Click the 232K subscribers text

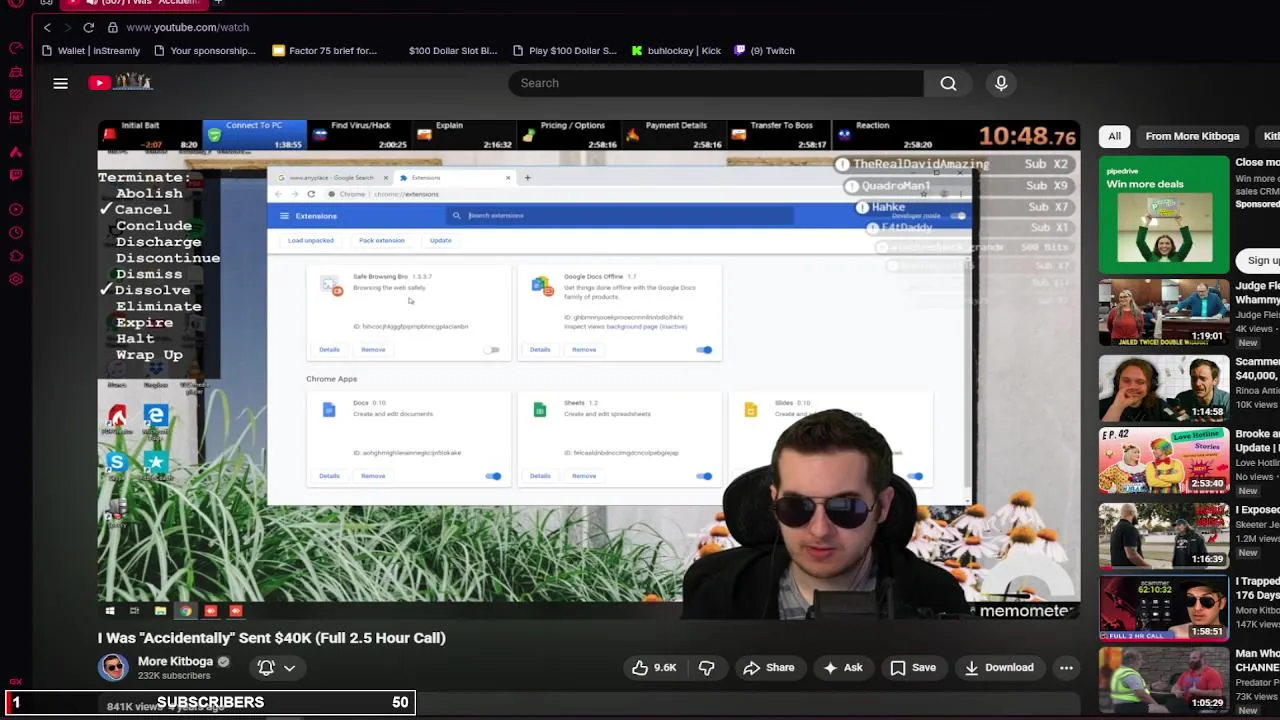pos(174,676)
